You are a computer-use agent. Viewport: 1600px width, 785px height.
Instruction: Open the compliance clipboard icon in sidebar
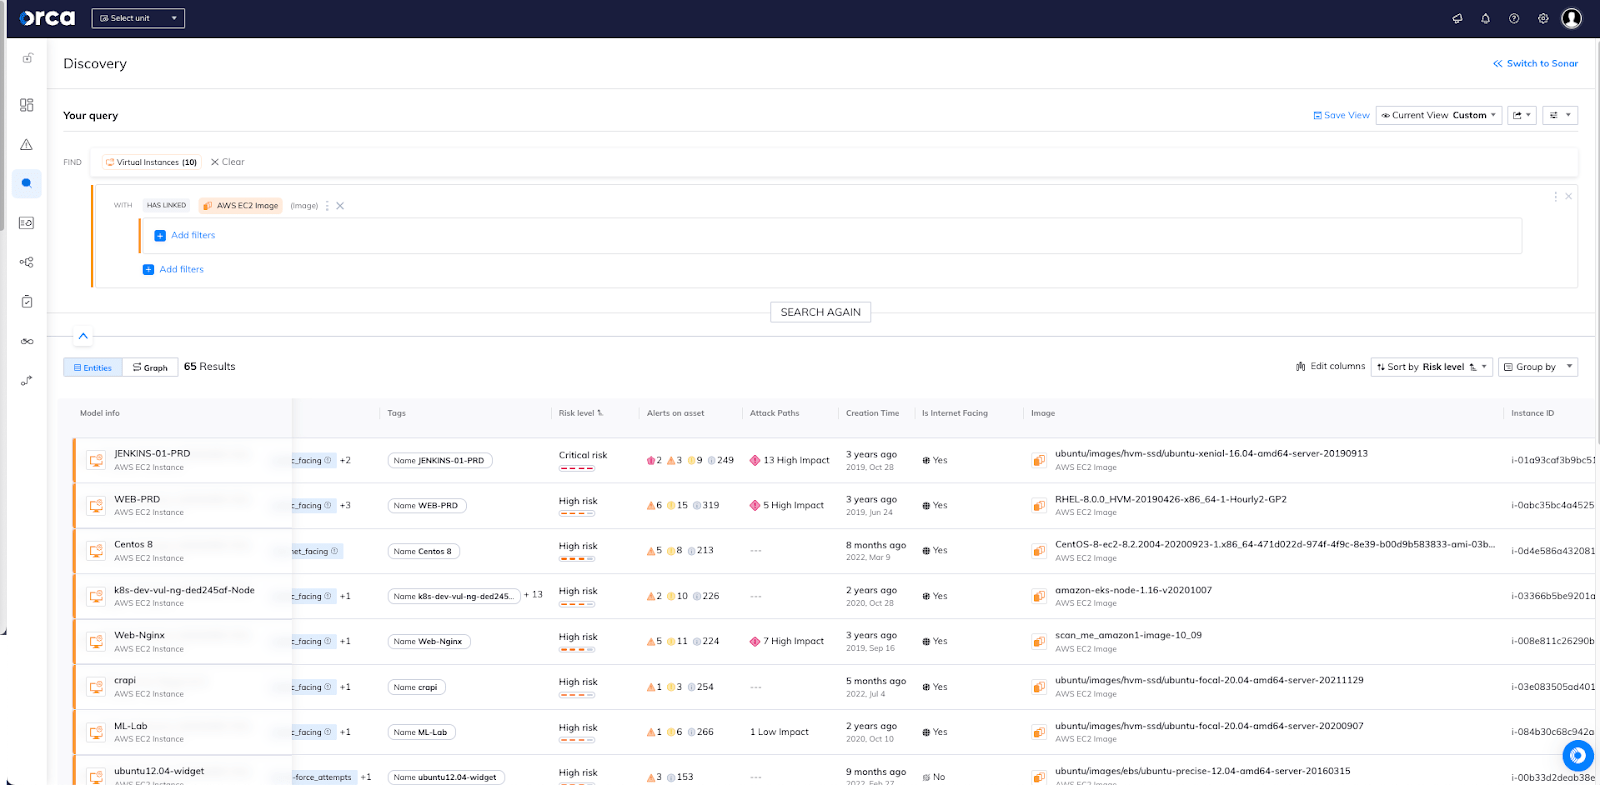(27, 301)
